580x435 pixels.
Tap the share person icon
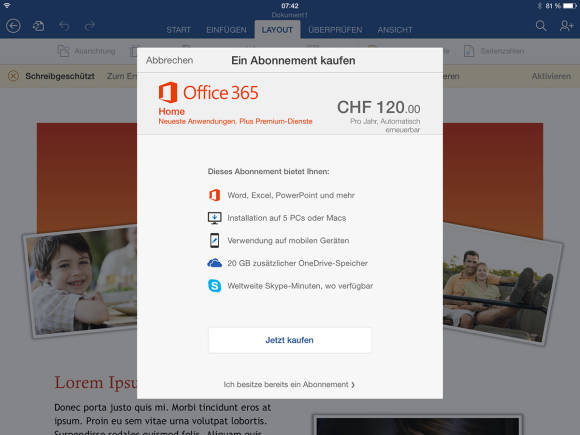pyautogui.click(x=566, y=26)
